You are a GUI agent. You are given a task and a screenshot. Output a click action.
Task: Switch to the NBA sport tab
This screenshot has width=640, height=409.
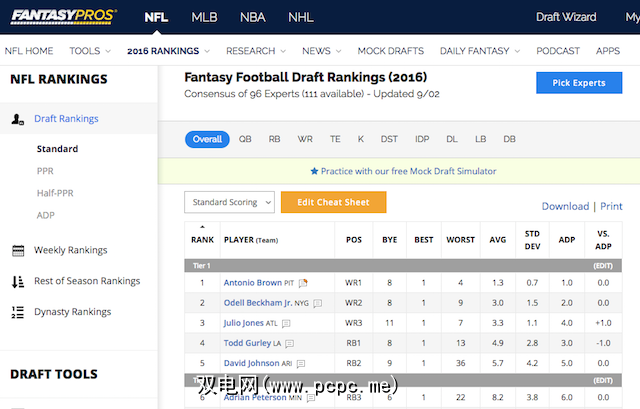click(253, 17)
